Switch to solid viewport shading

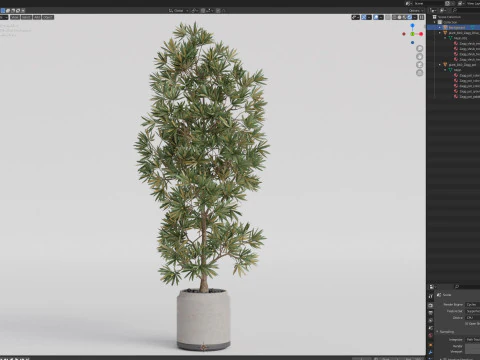pyautogui.click(x=400, y=17)
